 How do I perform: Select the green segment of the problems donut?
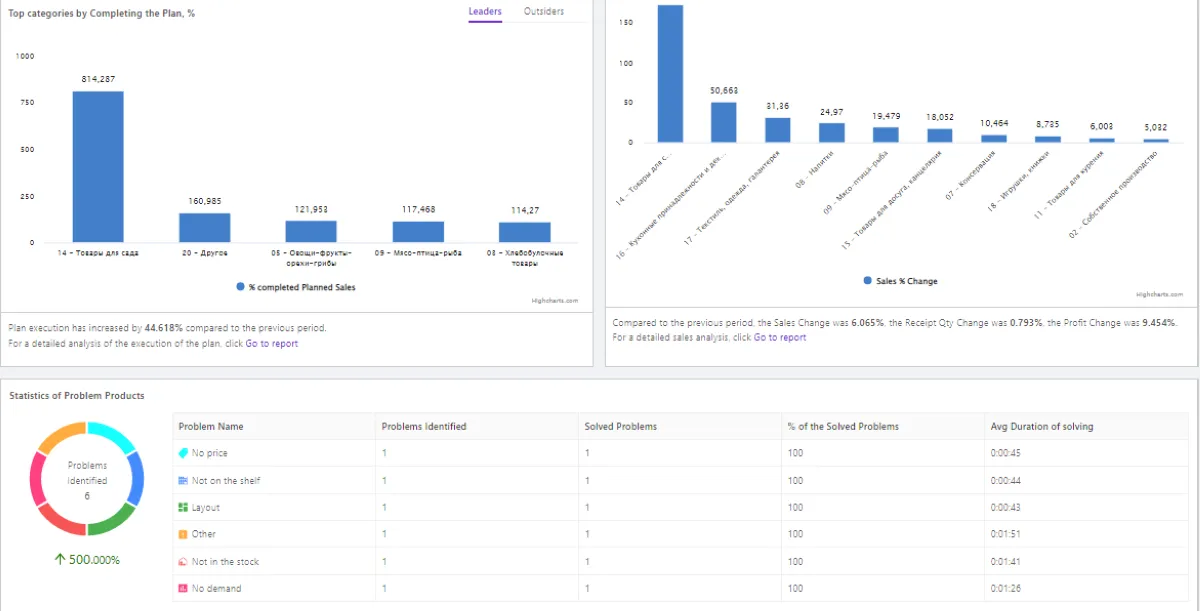[x=111, y=522]
